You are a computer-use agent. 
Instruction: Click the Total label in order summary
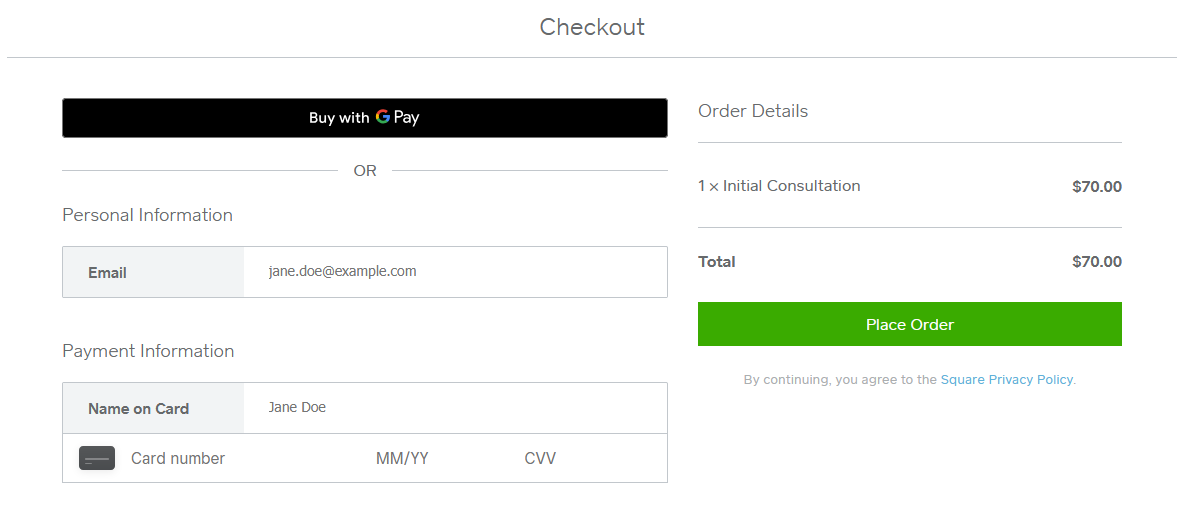tap(717, 262)
